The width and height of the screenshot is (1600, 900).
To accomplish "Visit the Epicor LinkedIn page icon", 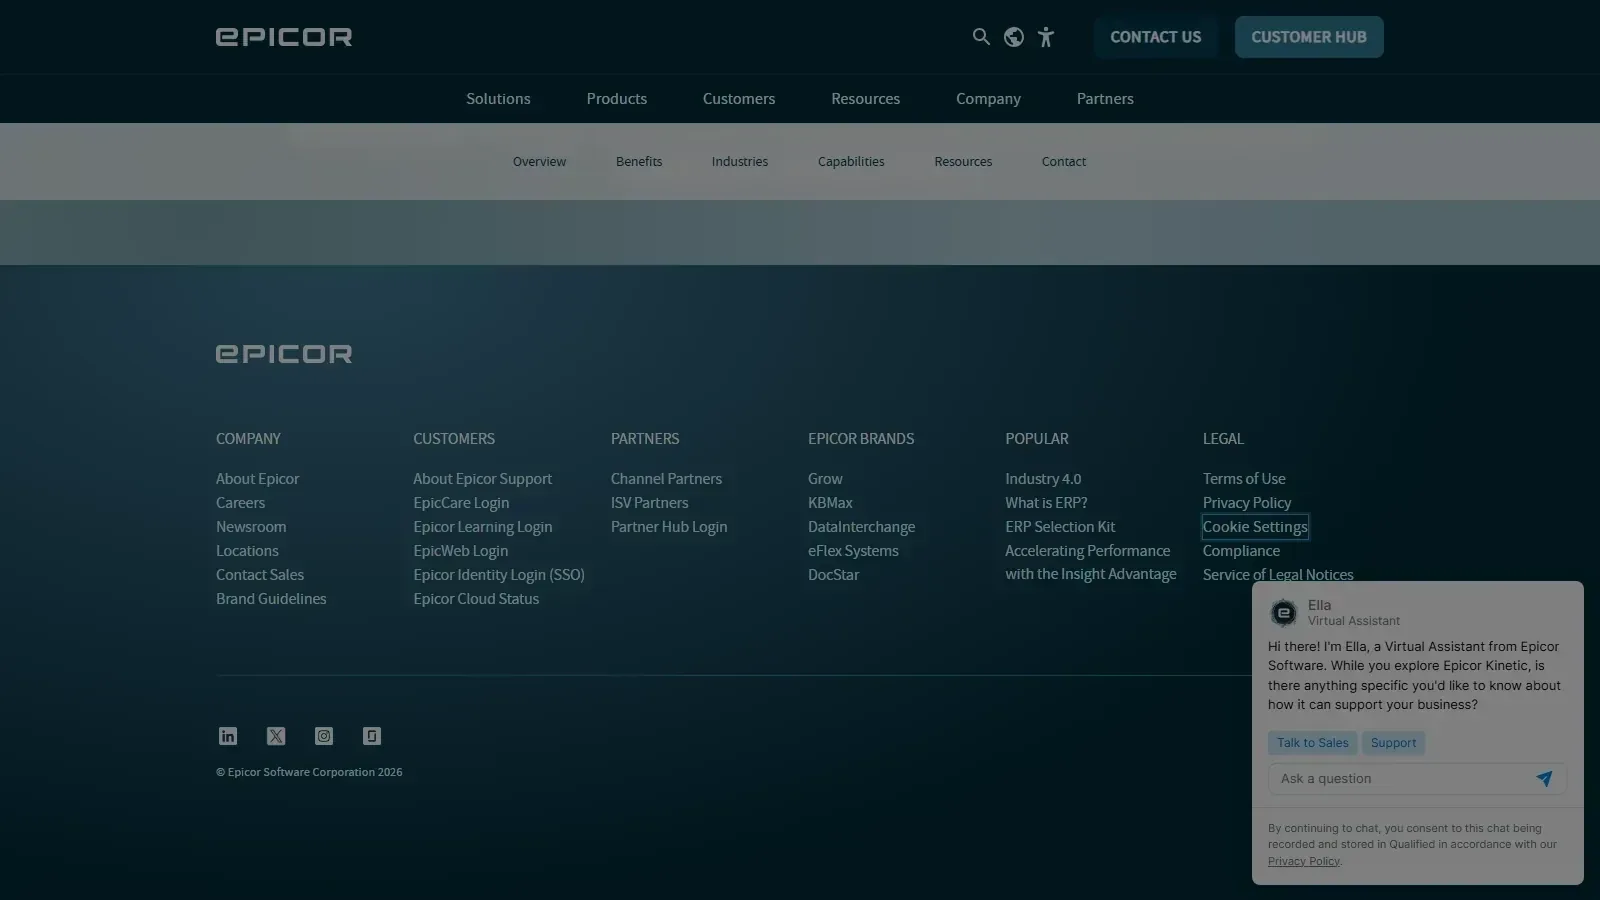I will pyautogui.click(x=228, y=736).
